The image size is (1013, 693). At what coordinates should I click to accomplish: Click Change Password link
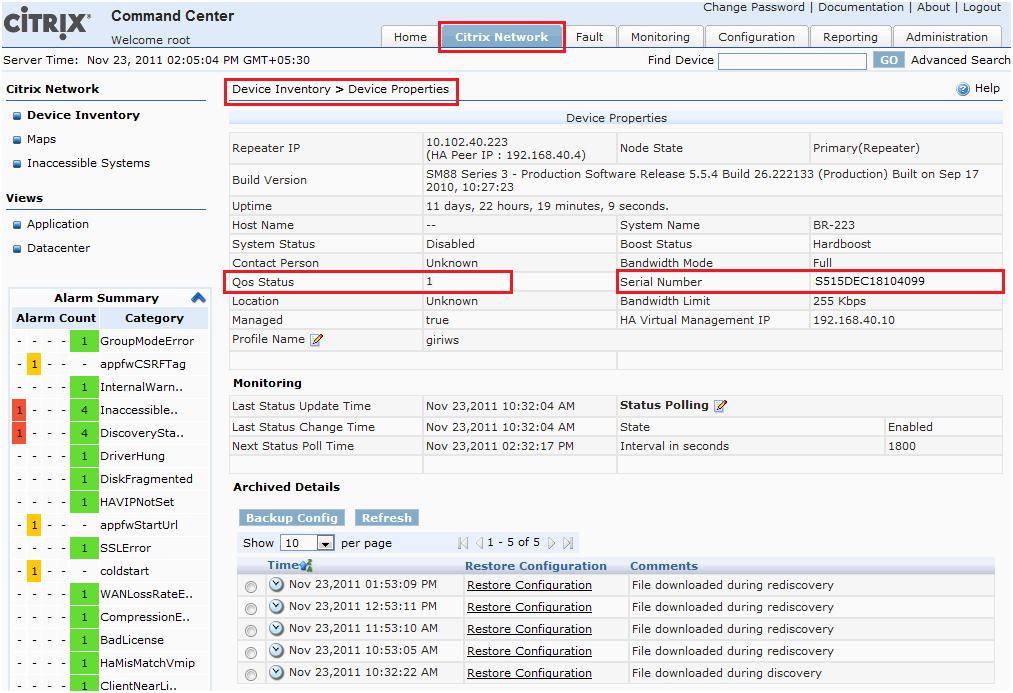pos(754,7)
